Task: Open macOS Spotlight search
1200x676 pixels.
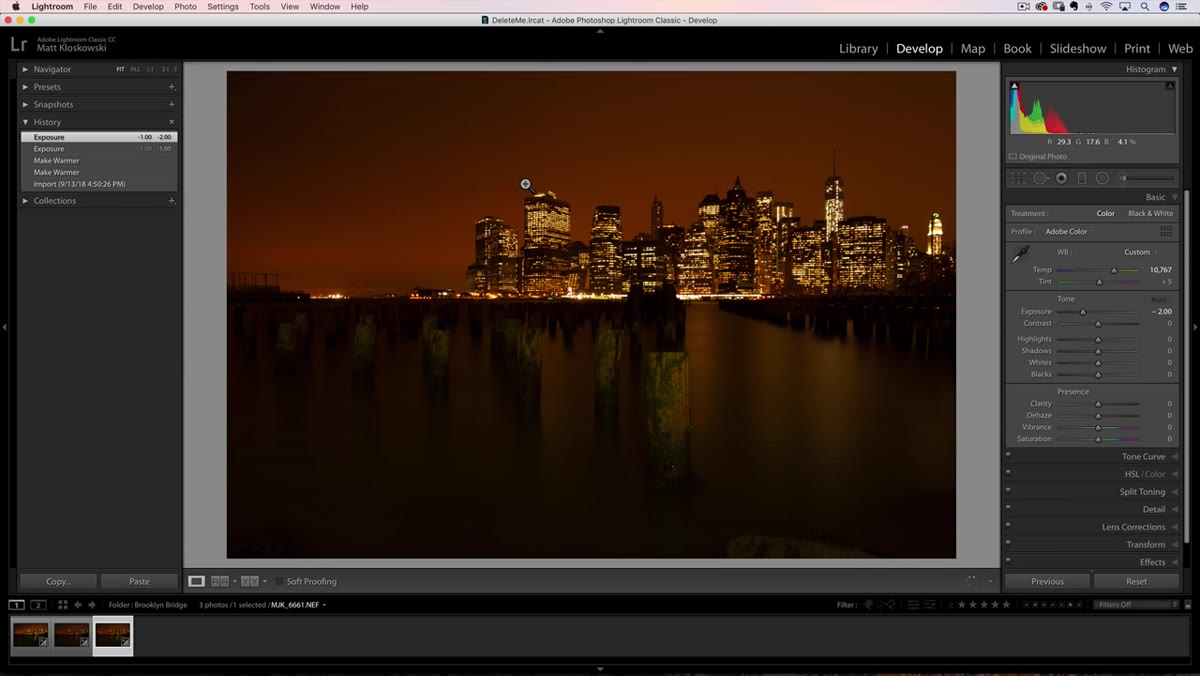Action: [1145, 7]
